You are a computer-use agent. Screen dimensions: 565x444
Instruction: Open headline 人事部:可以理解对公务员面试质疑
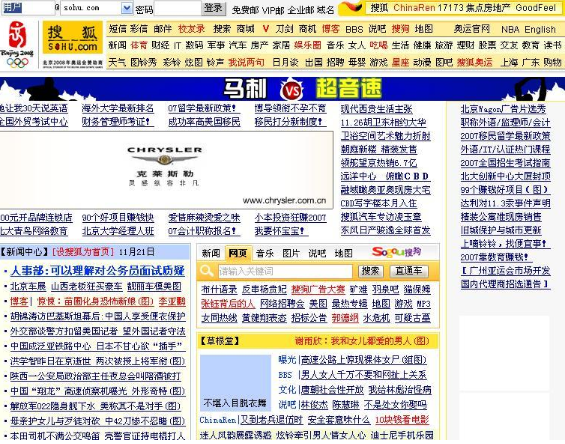[97, 270]
